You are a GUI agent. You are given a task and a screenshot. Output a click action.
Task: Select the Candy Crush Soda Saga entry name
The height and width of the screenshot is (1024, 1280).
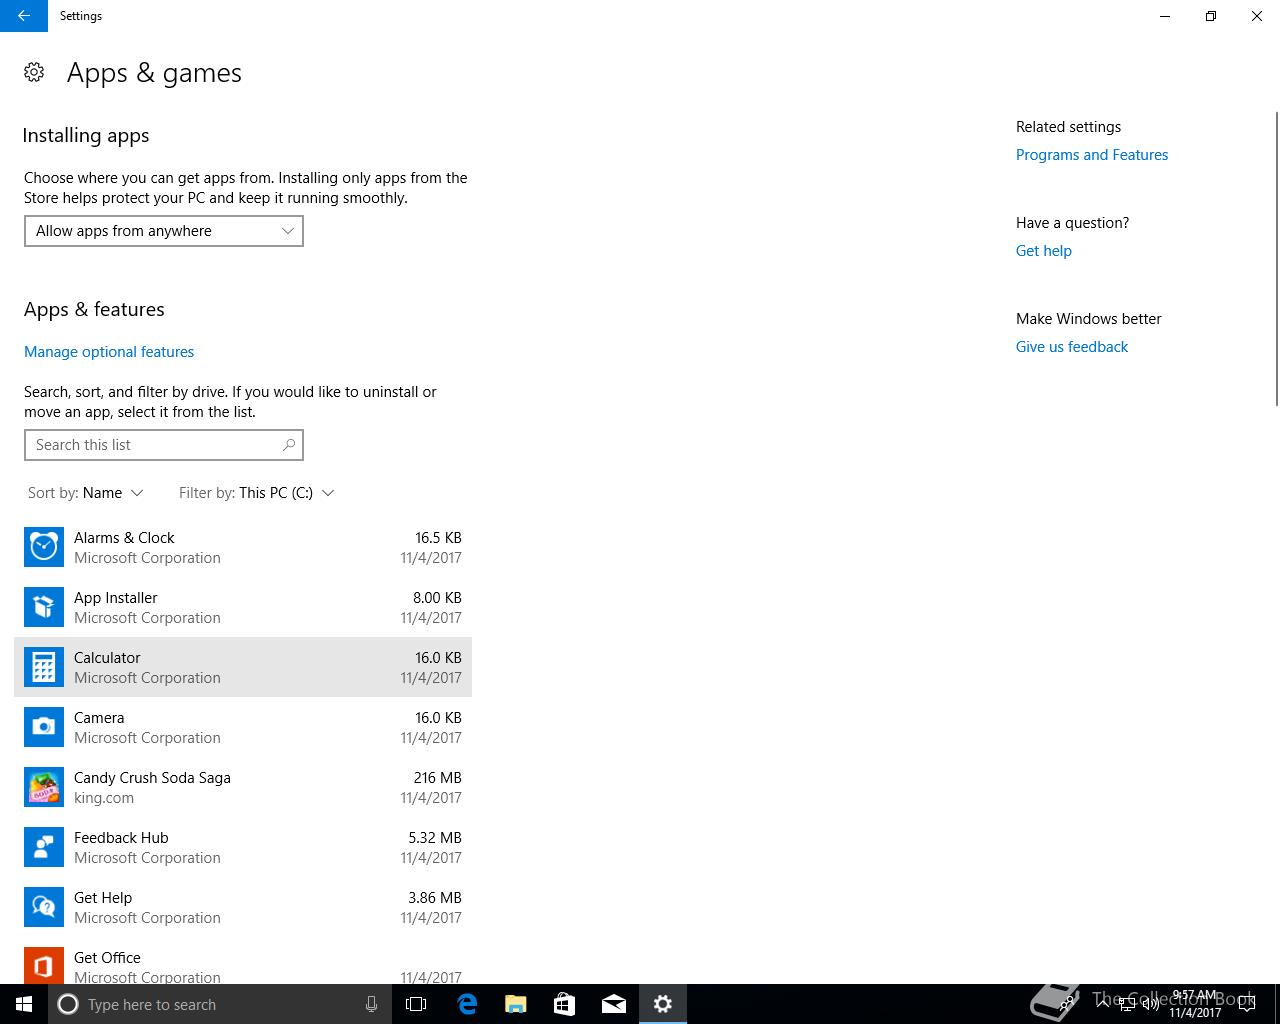coord(152,778)
